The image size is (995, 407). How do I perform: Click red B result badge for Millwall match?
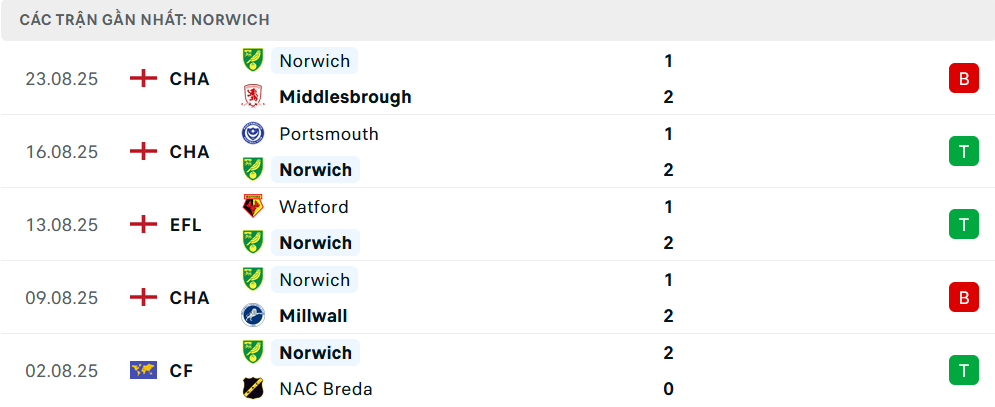pos(964,298)
